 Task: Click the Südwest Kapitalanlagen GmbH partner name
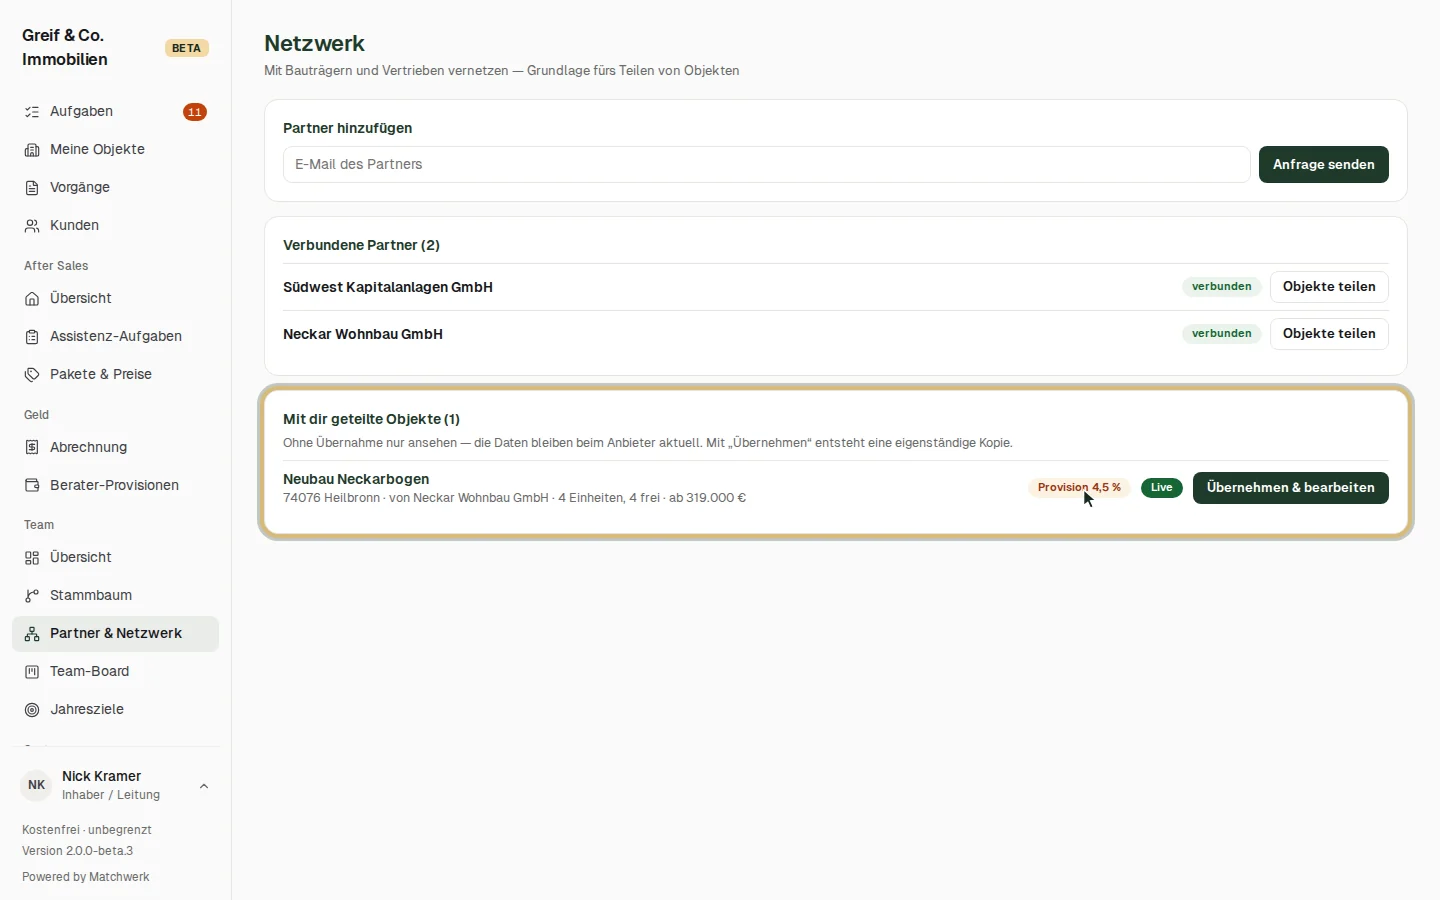point(388,288)
